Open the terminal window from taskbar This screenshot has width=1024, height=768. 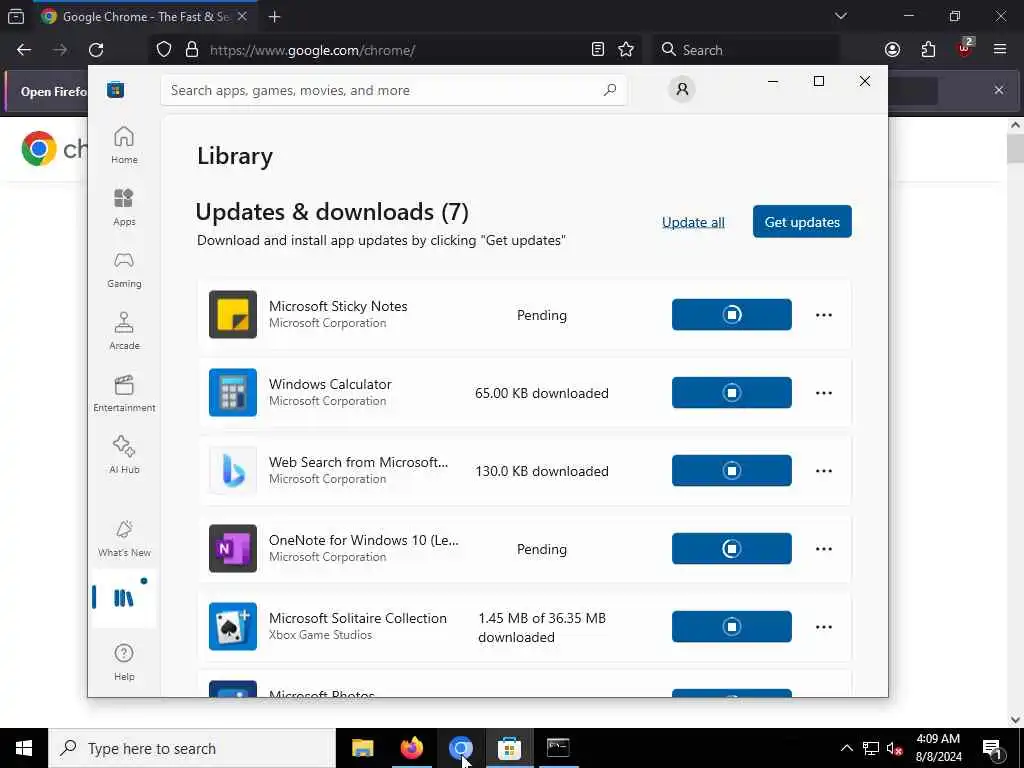pos(558,748)
